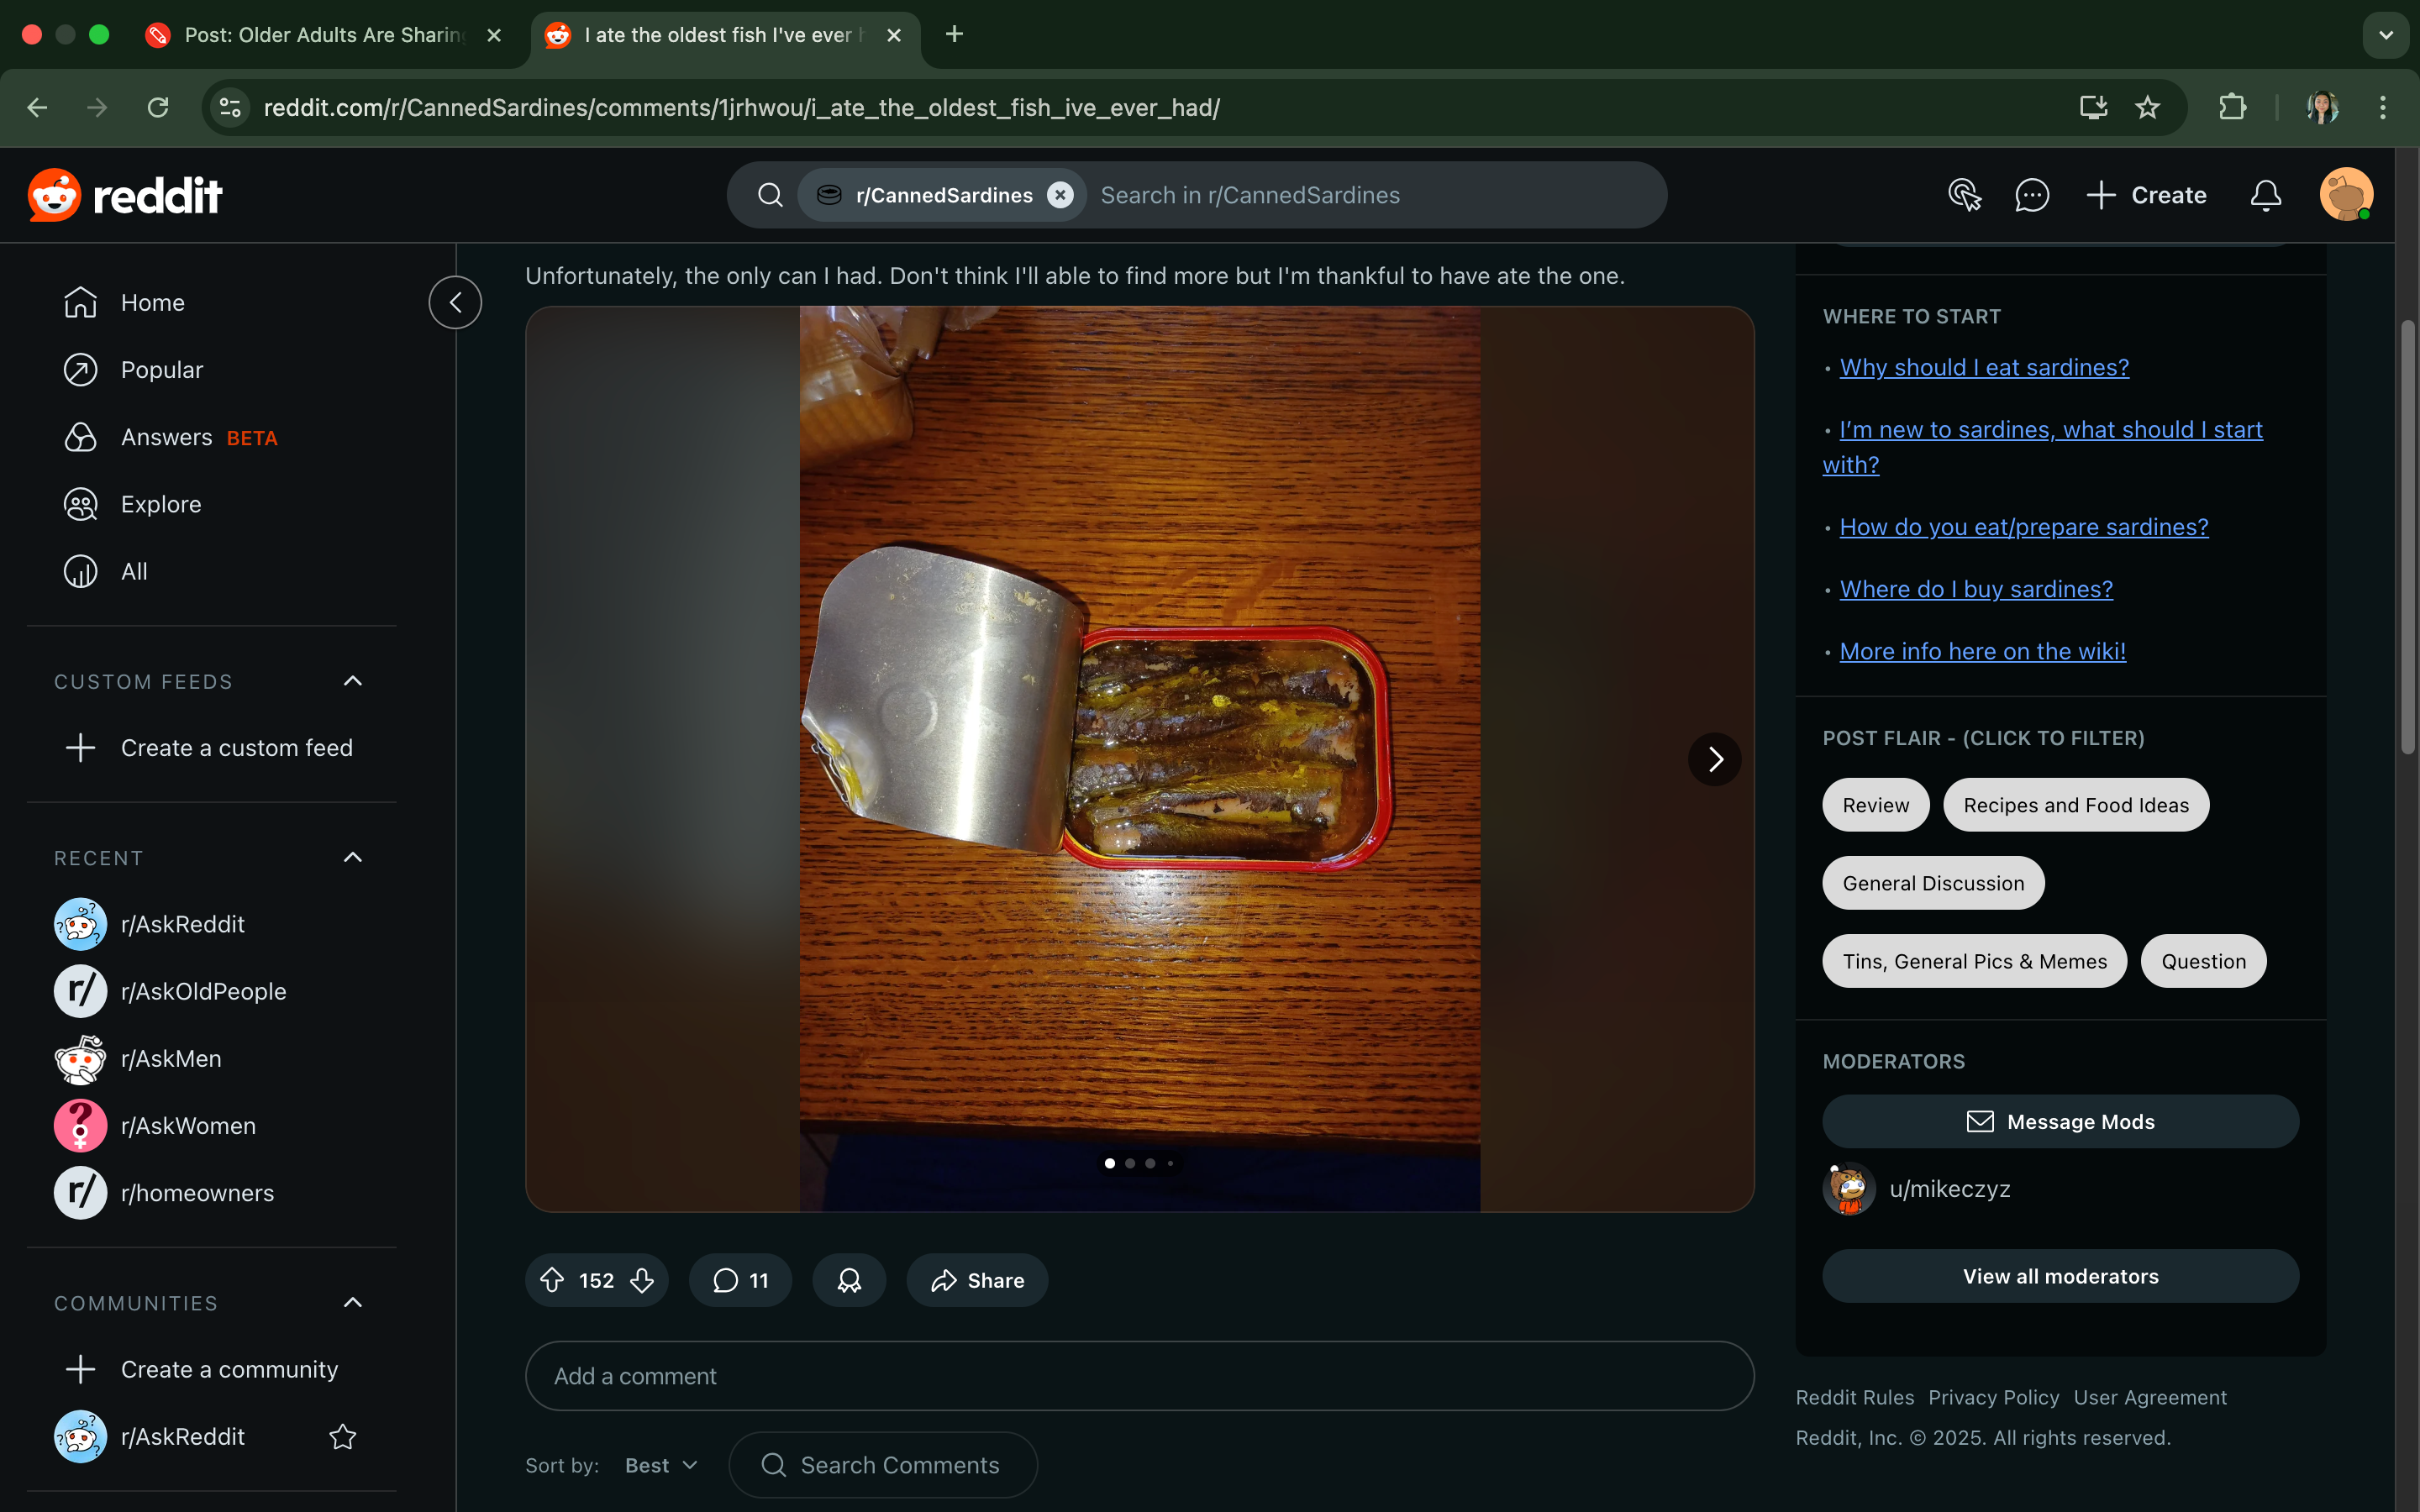Image resolution: width=2420 pixels, height=1512 pixels.
Task: Upvote the sardines post
Action: coord(553,1280)
